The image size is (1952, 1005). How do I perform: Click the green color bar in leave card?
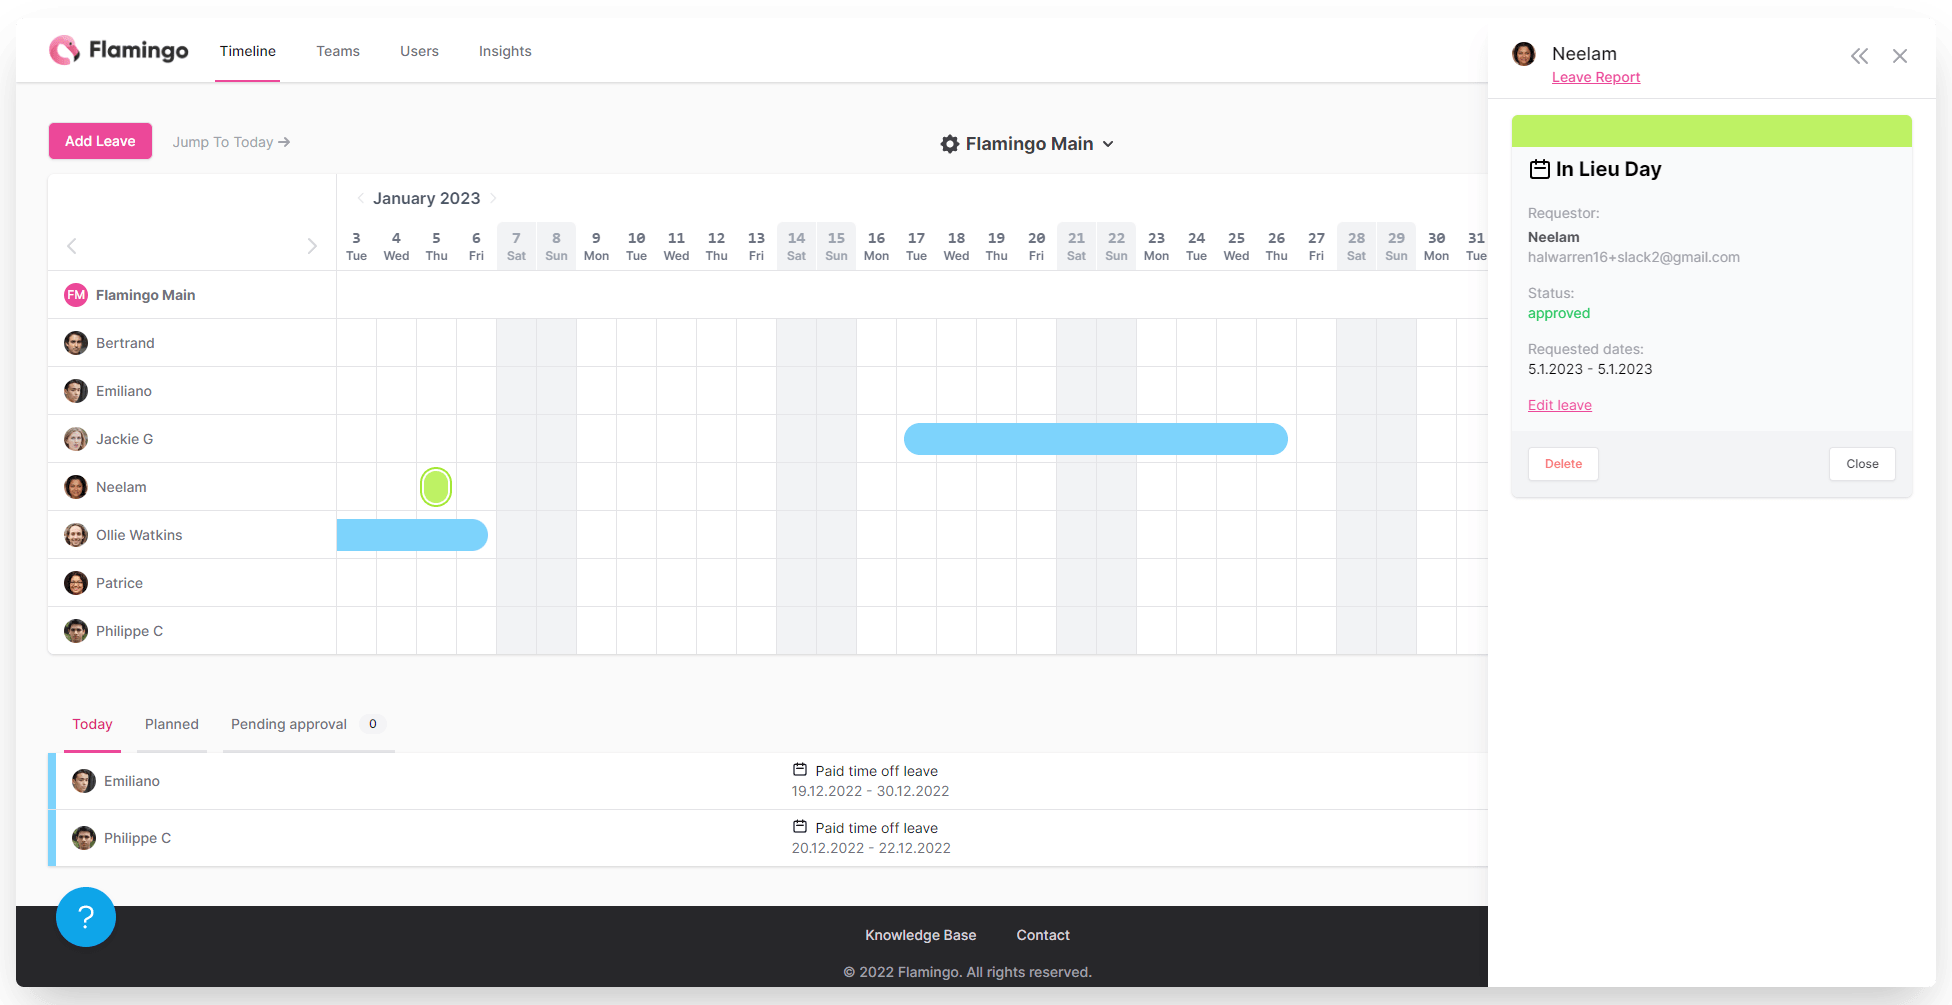[1712, 131]
